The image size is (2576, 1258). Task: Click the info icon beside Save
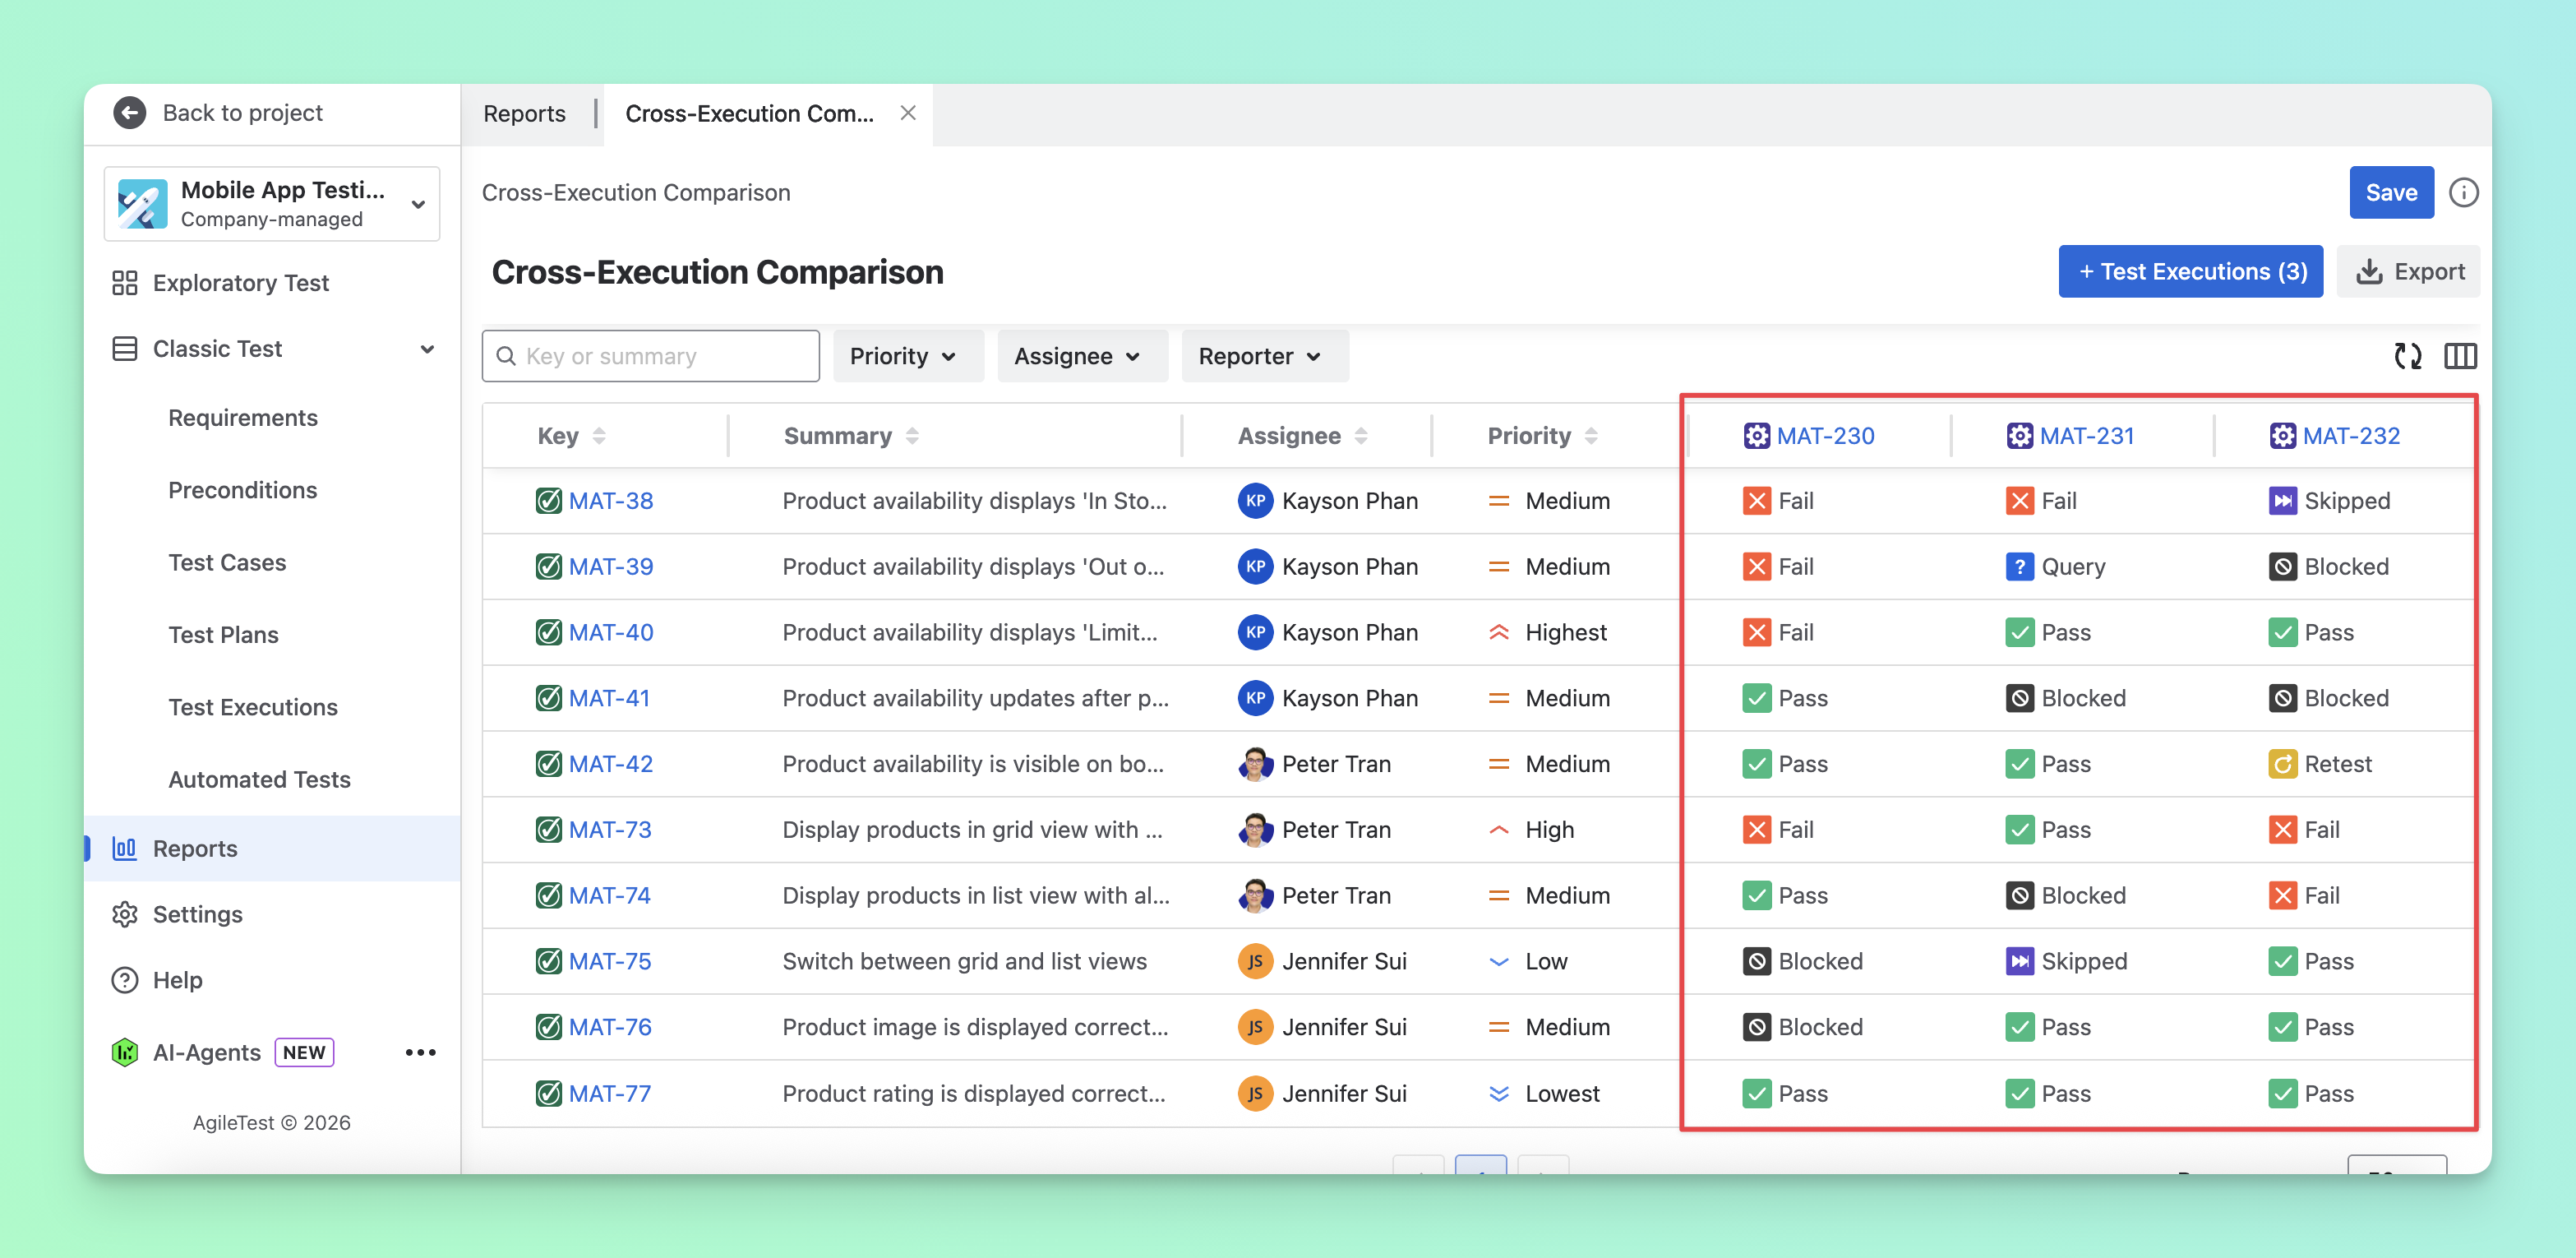click(2463, 192)
